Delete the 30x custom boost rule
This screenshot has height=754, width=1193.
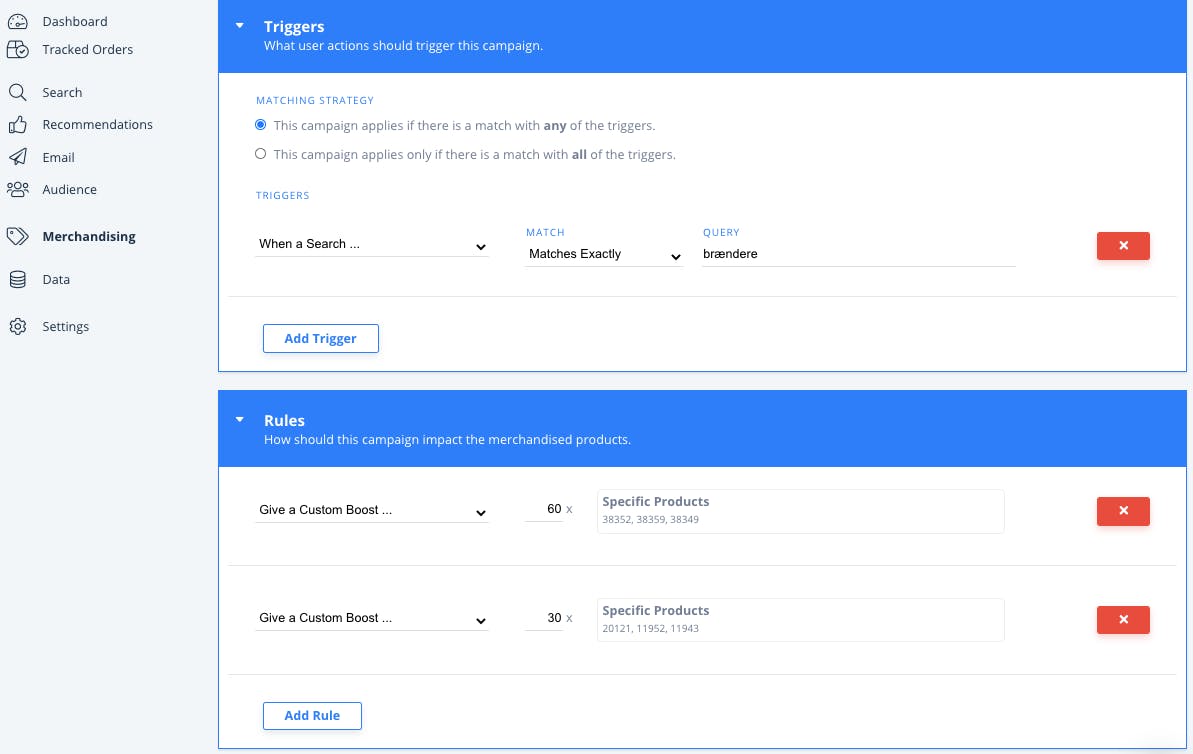tap(1123, 620)
